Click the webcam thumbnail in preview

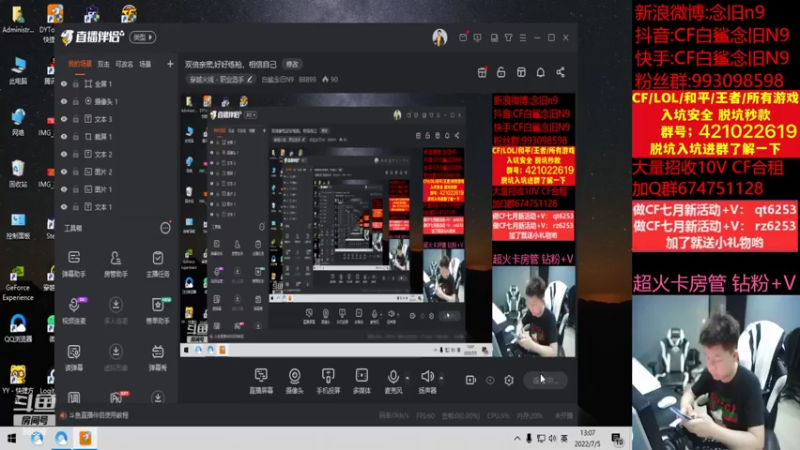point(533,311)
